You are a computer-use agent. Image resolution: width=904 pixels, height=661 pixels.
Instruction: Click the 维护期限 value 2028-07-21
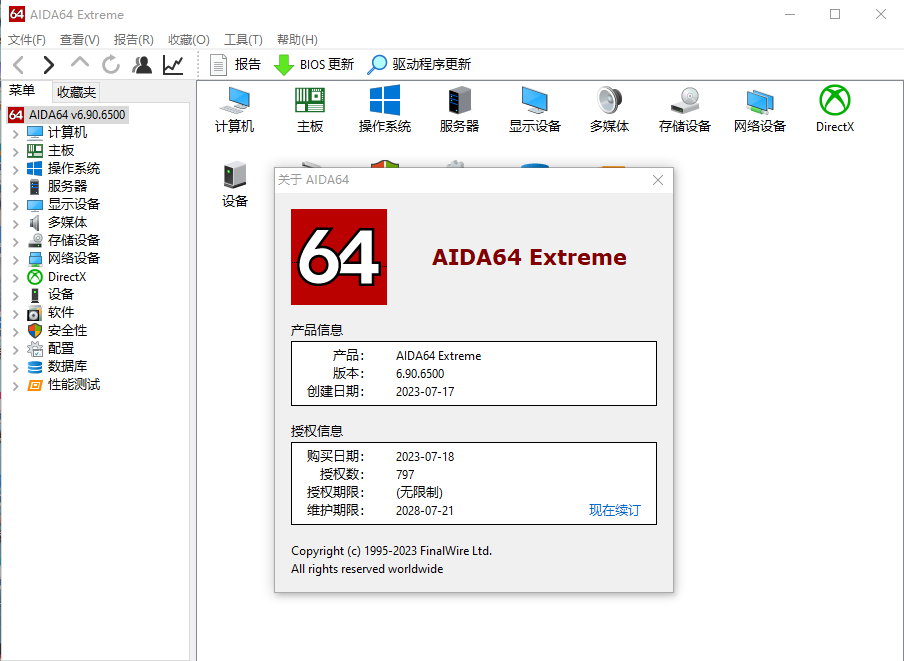[424, 511]
